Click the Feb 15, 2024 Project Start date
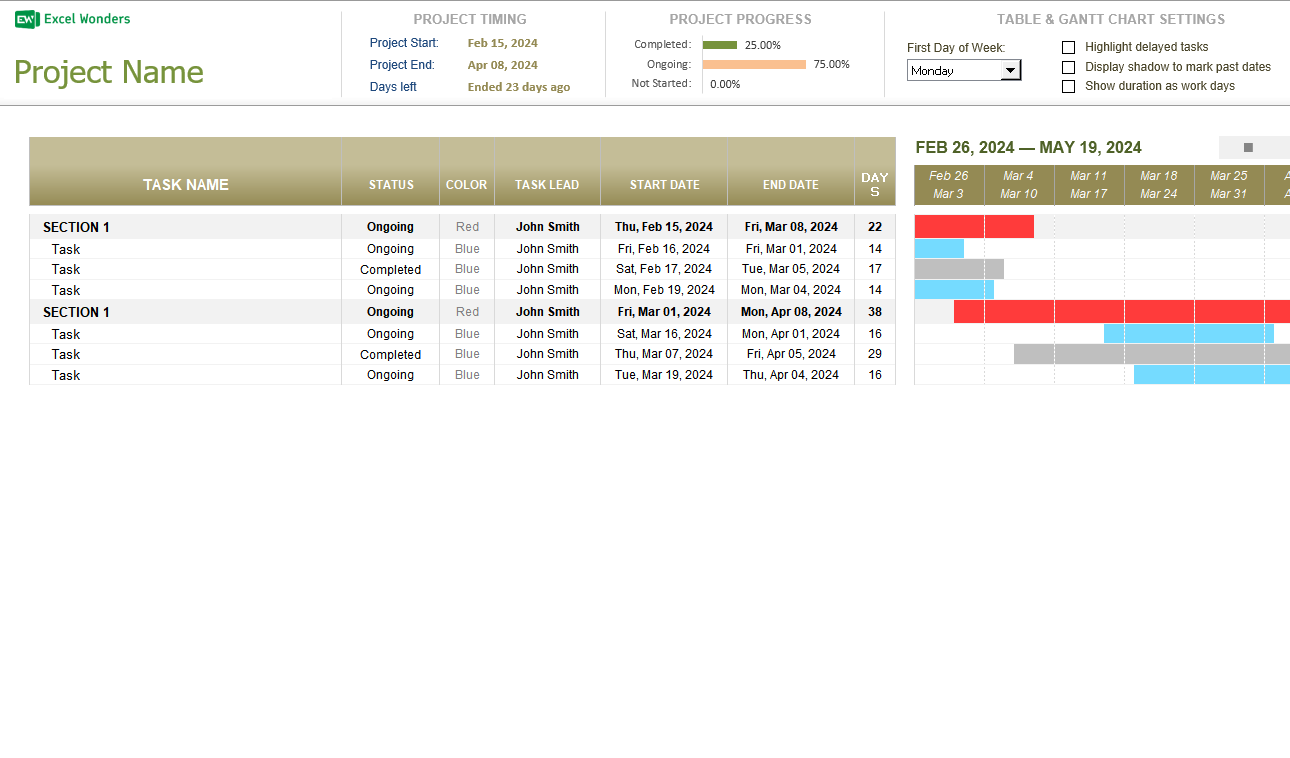 point(503,43)
